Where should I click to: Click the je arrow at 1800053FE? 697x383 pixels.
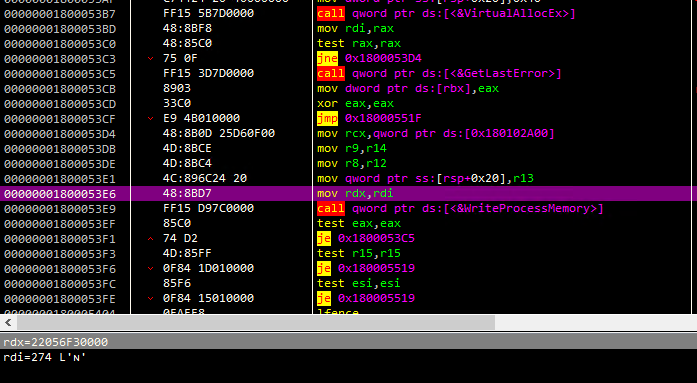150,298
